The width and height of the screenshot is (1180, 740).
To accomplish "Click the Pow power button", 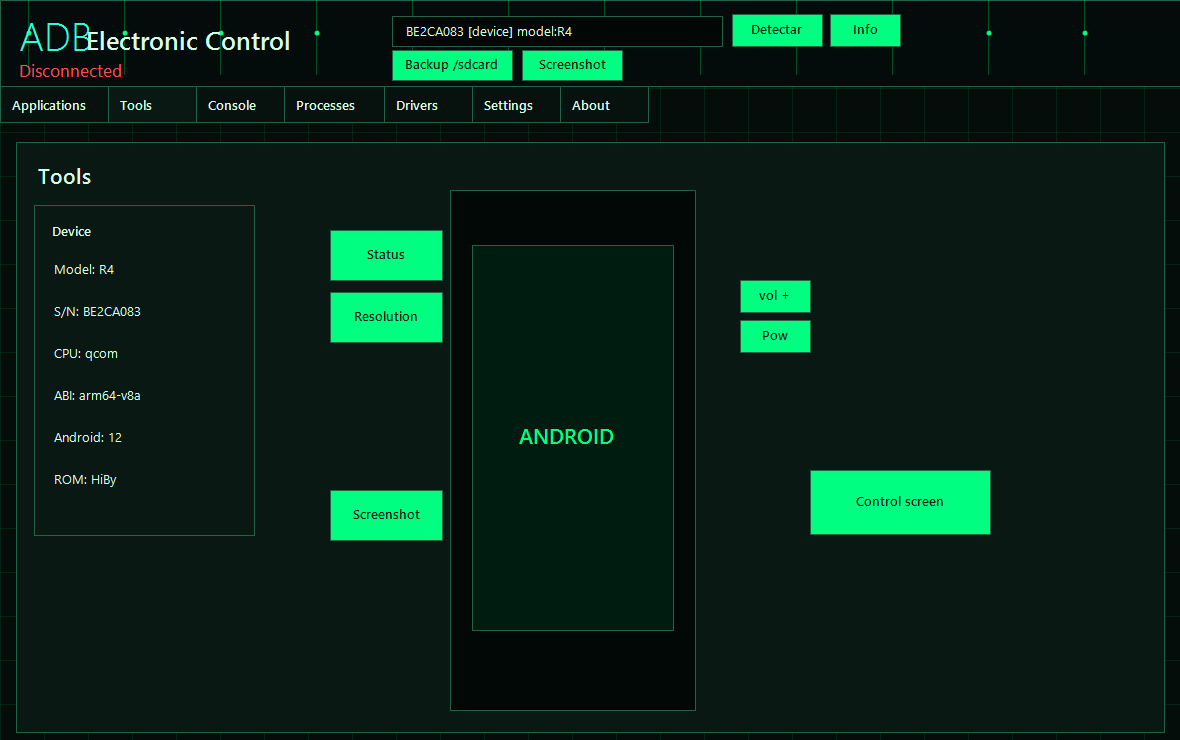I will click(775, 337).
